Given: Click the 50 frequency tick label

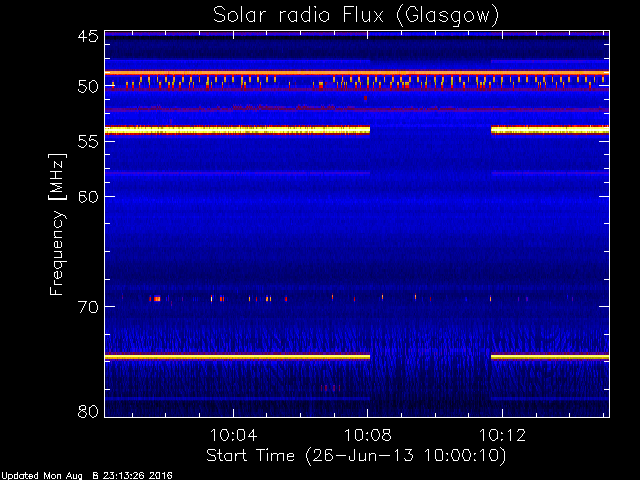Looking at the screenshot, I should coord(88,87).
